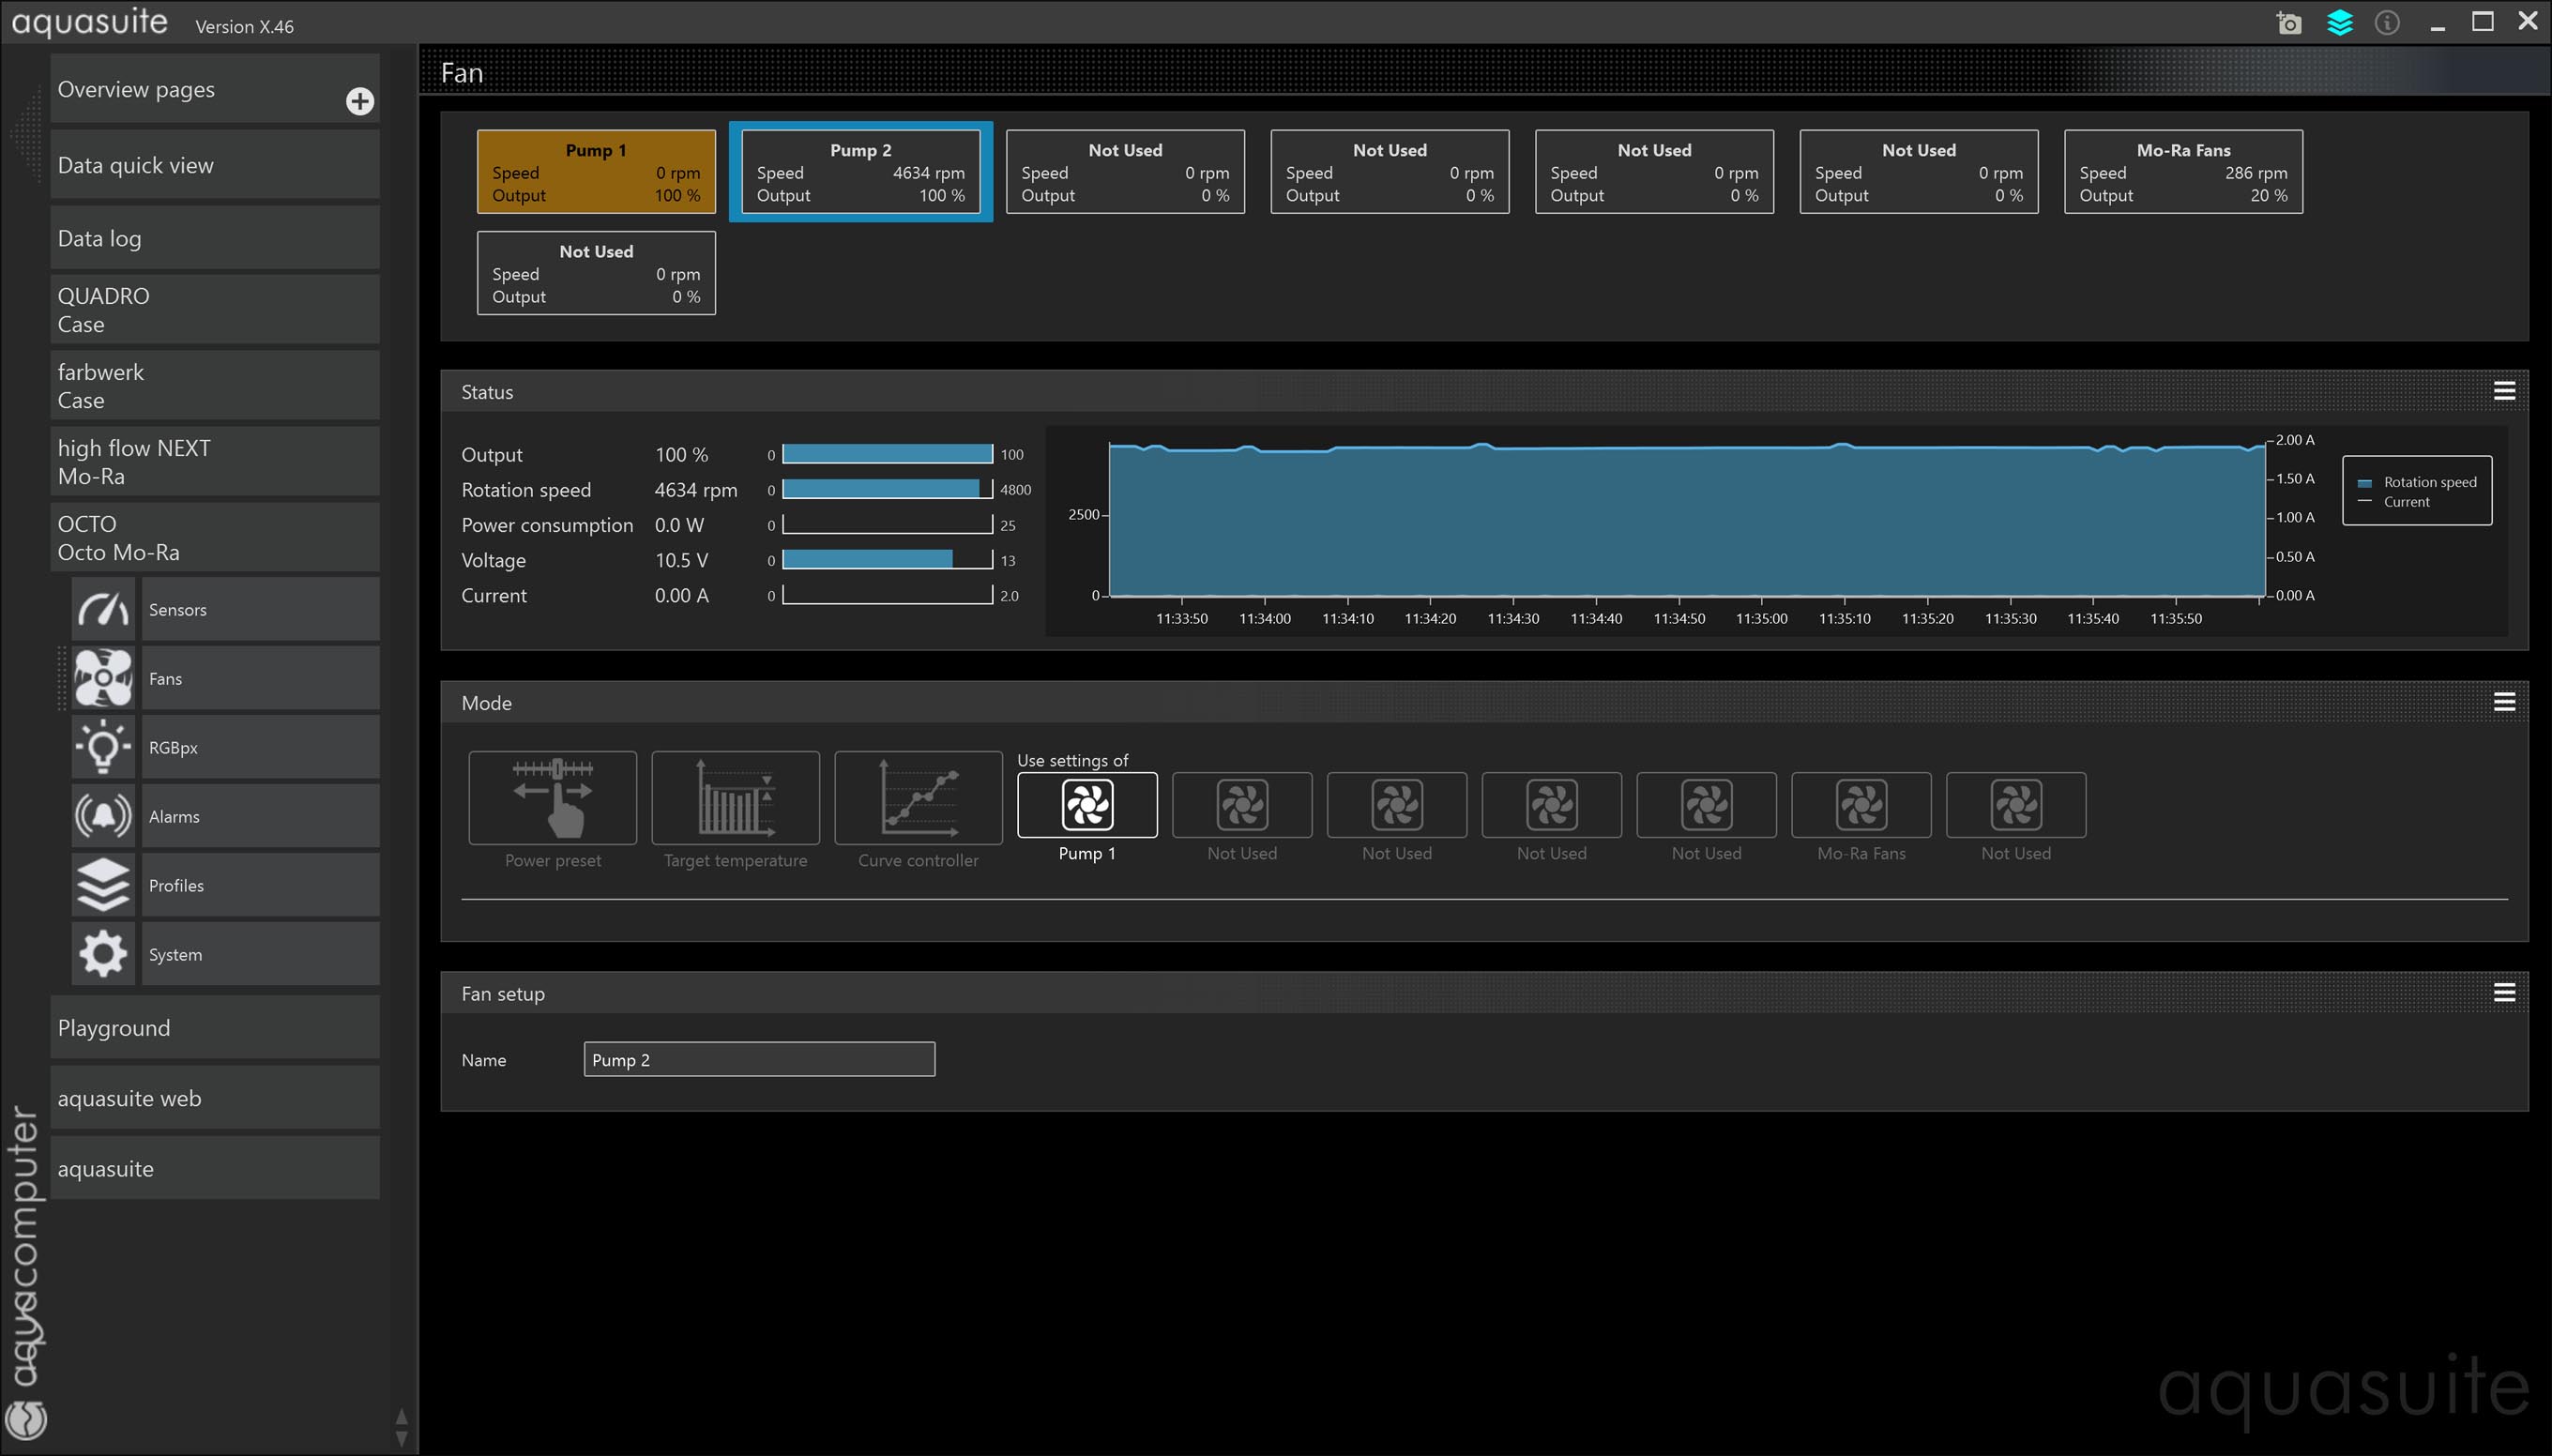The height and width of the screenshot is (1456, 2552).
Task: Open the Fans icon in sidebar
Action: click(103, 678)
